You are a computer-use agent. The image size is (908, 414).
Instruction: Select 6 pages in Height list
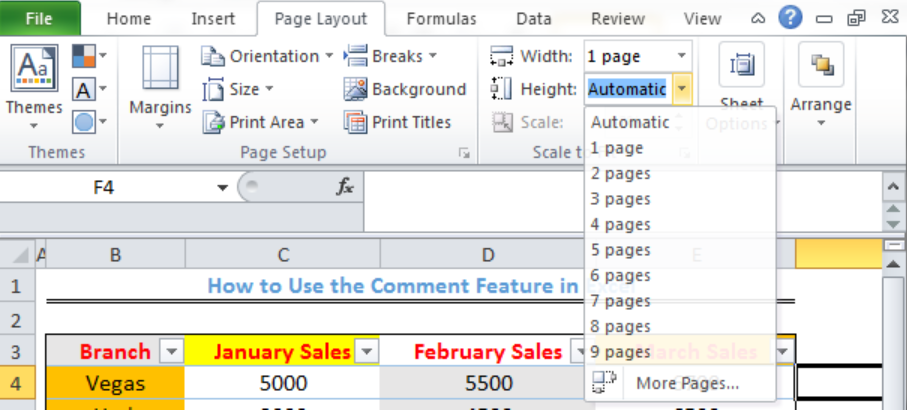point(680,276)
